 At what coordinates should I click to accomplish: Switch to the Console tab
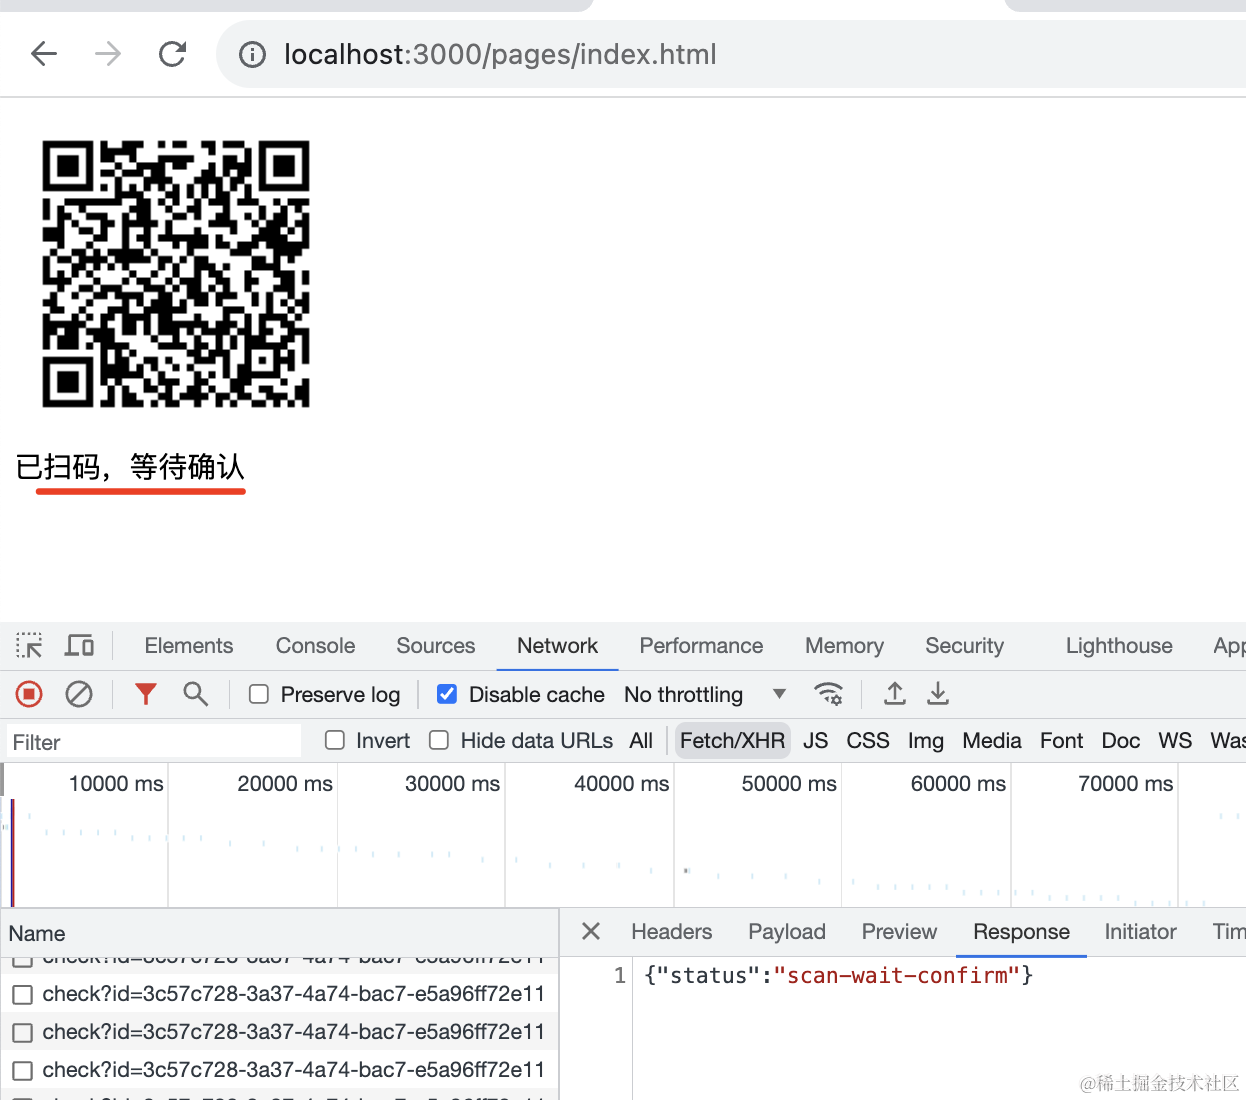[315, 646]
